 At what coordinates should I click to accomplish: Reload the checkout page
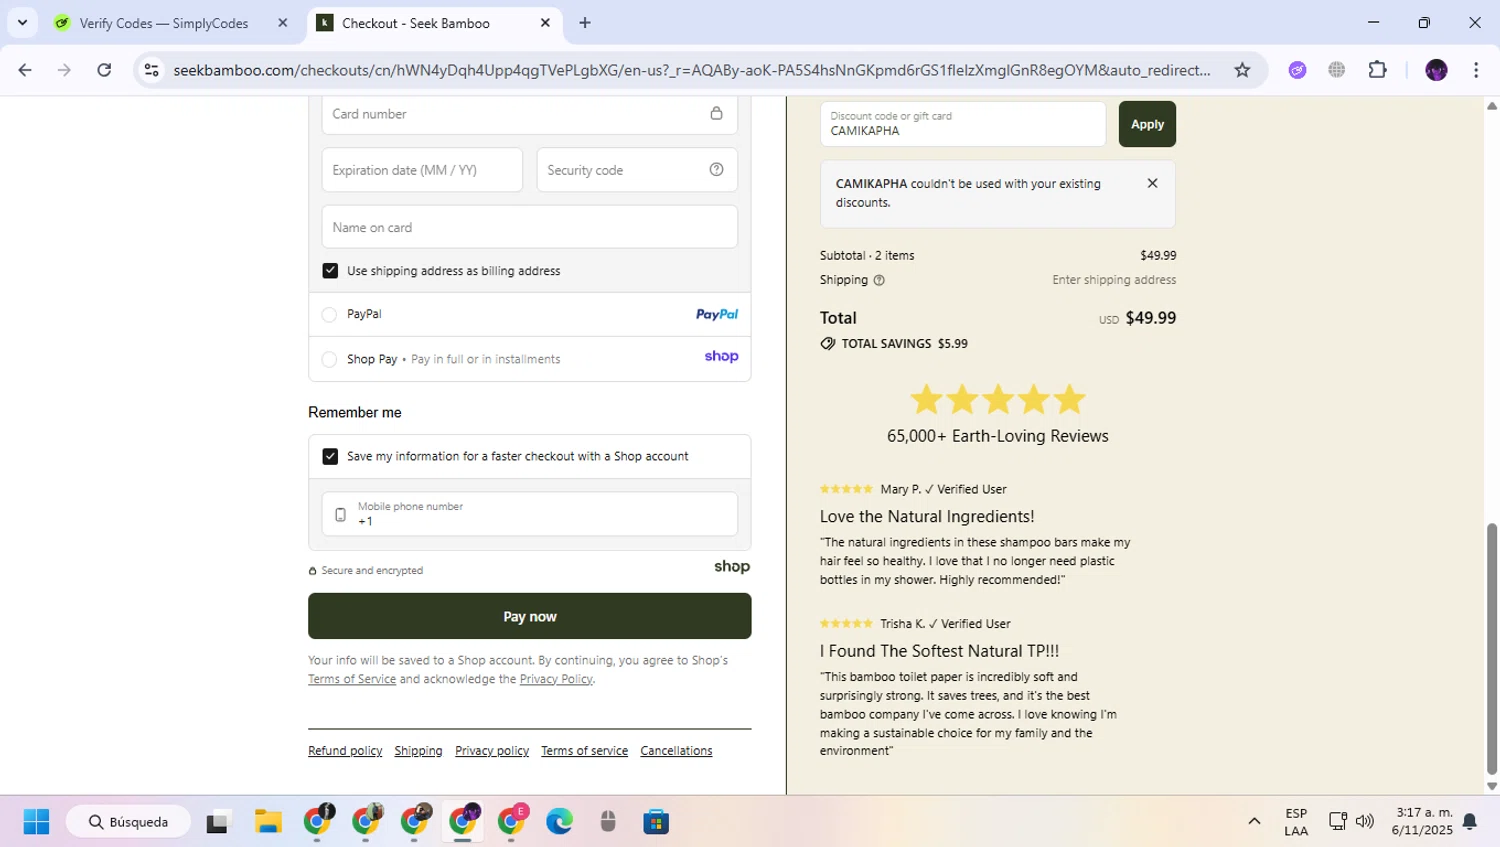click(104, 70)
